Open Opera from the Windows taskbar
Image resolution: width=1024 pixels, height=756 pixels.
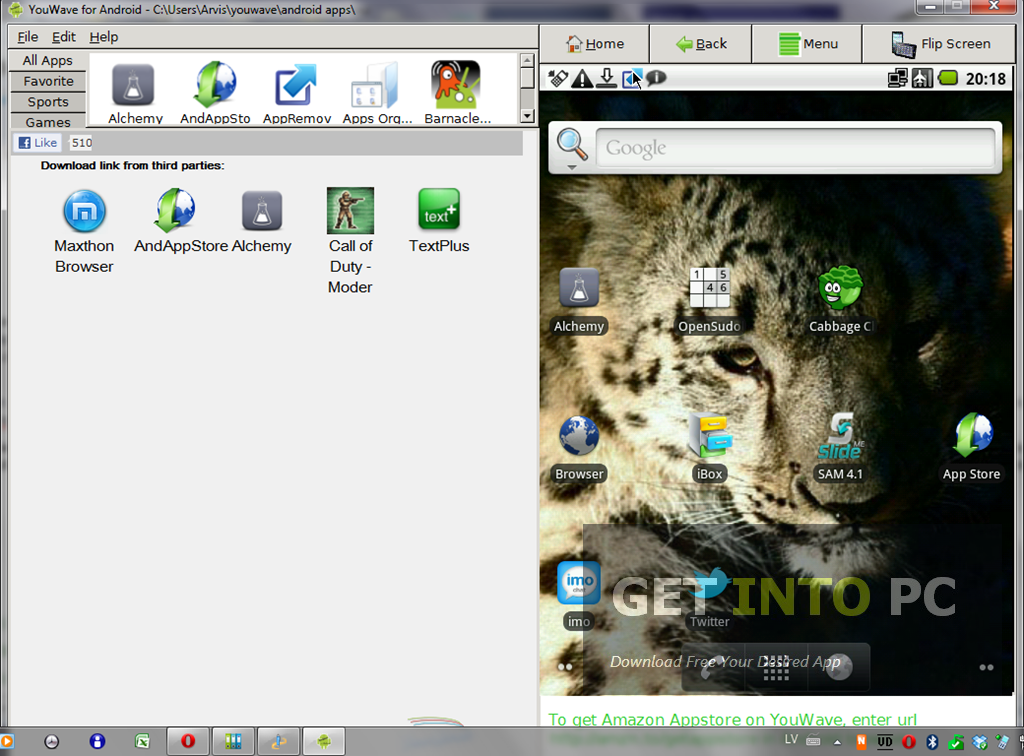pos(188,741)
